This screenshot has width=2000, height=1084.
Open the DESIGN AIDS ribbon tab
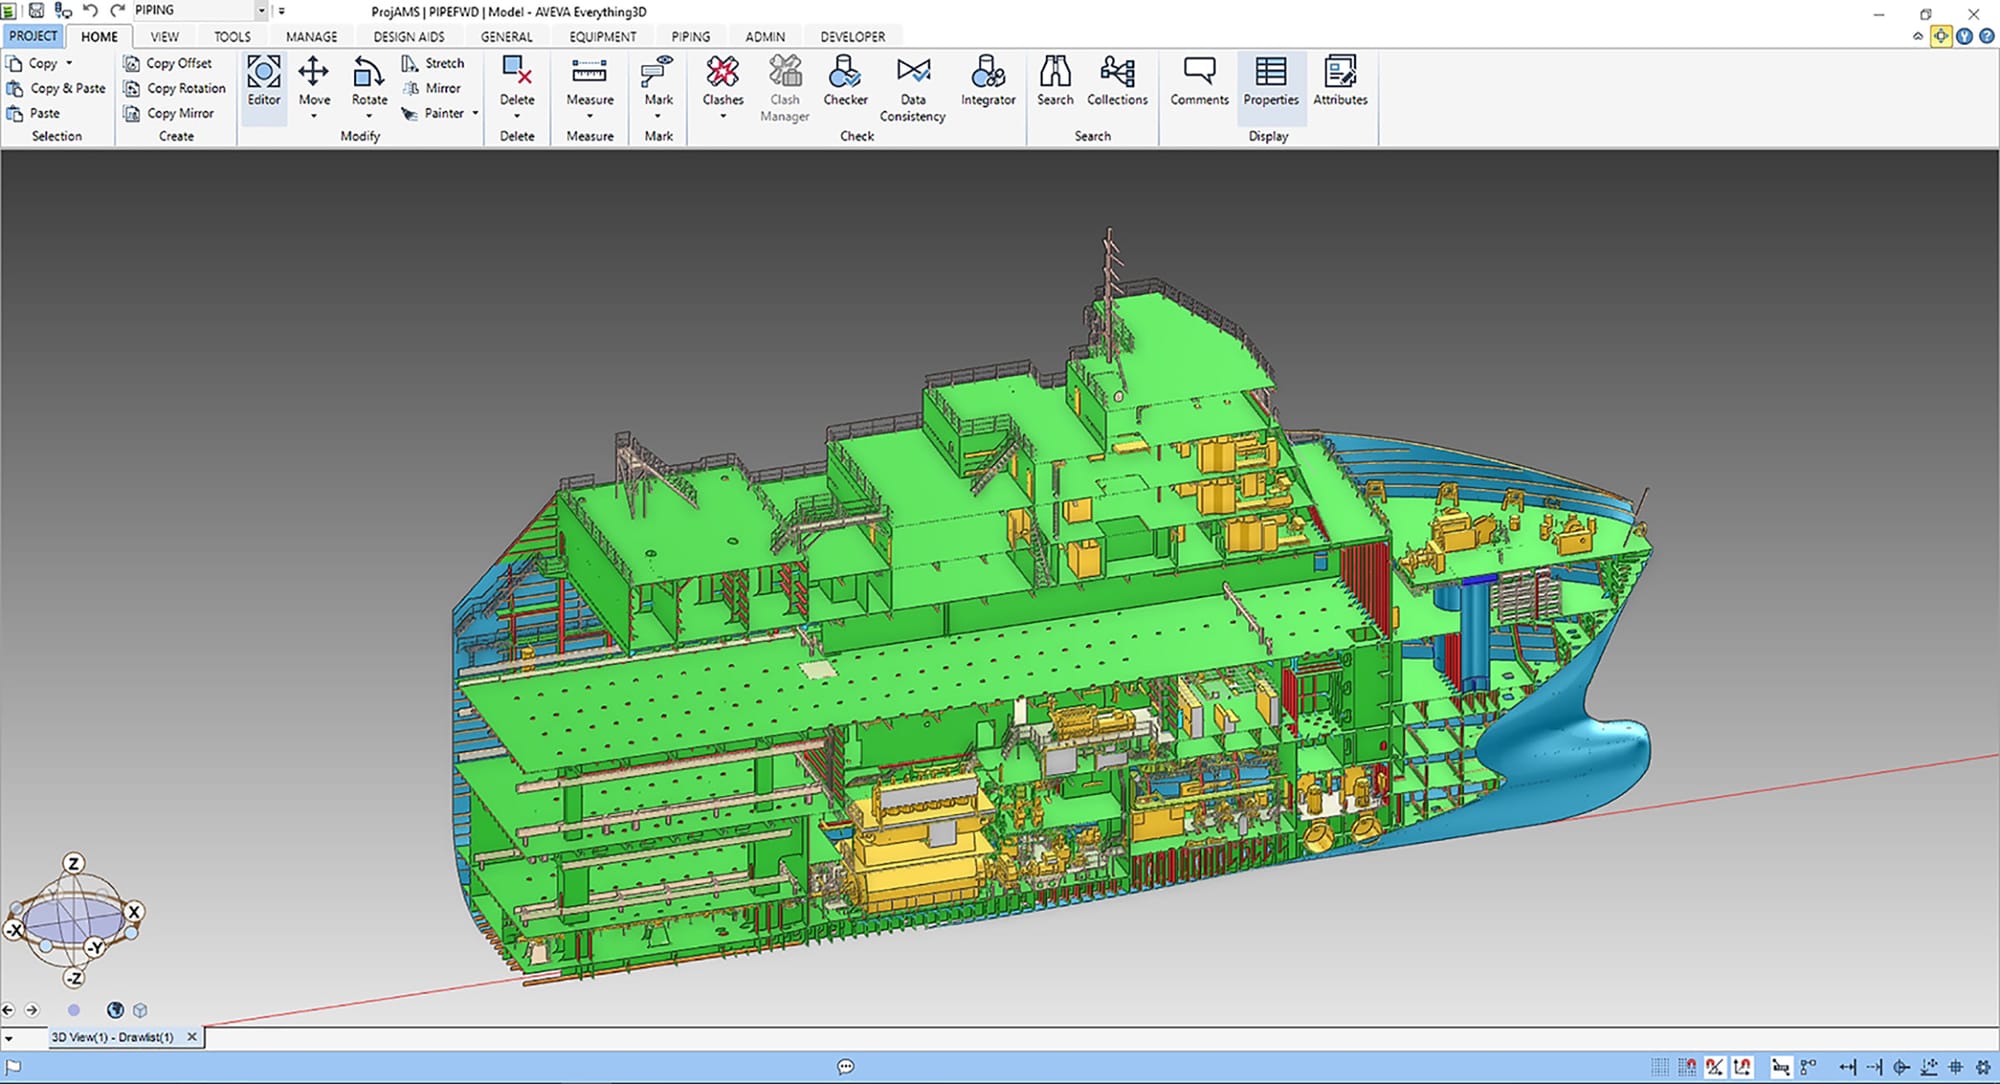click(408, 37)
